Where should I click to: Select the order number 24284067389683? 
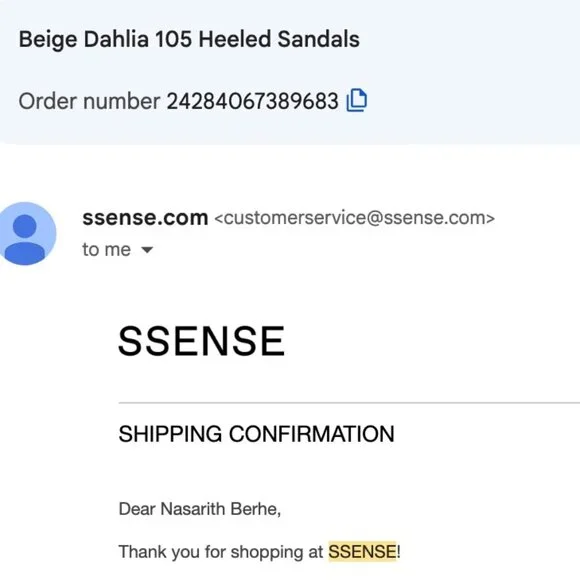[252, 101]
